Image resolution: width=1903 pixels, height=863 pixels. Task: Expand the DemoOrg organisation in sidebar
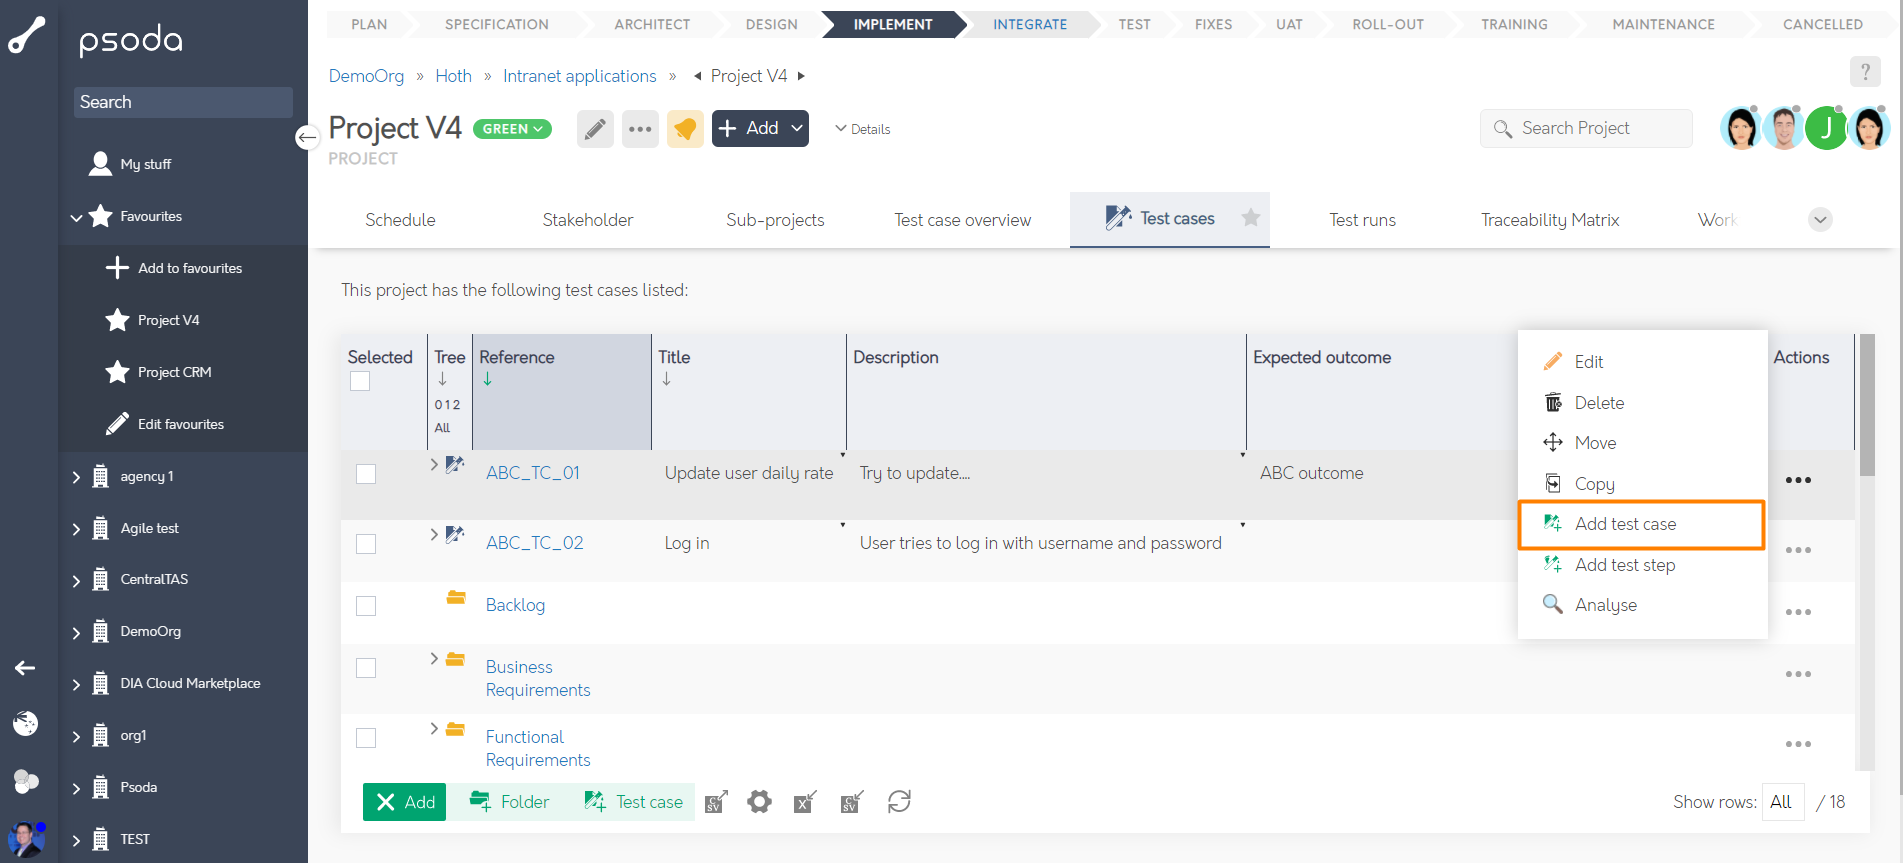pyautogui.click(x=76, y=632)
